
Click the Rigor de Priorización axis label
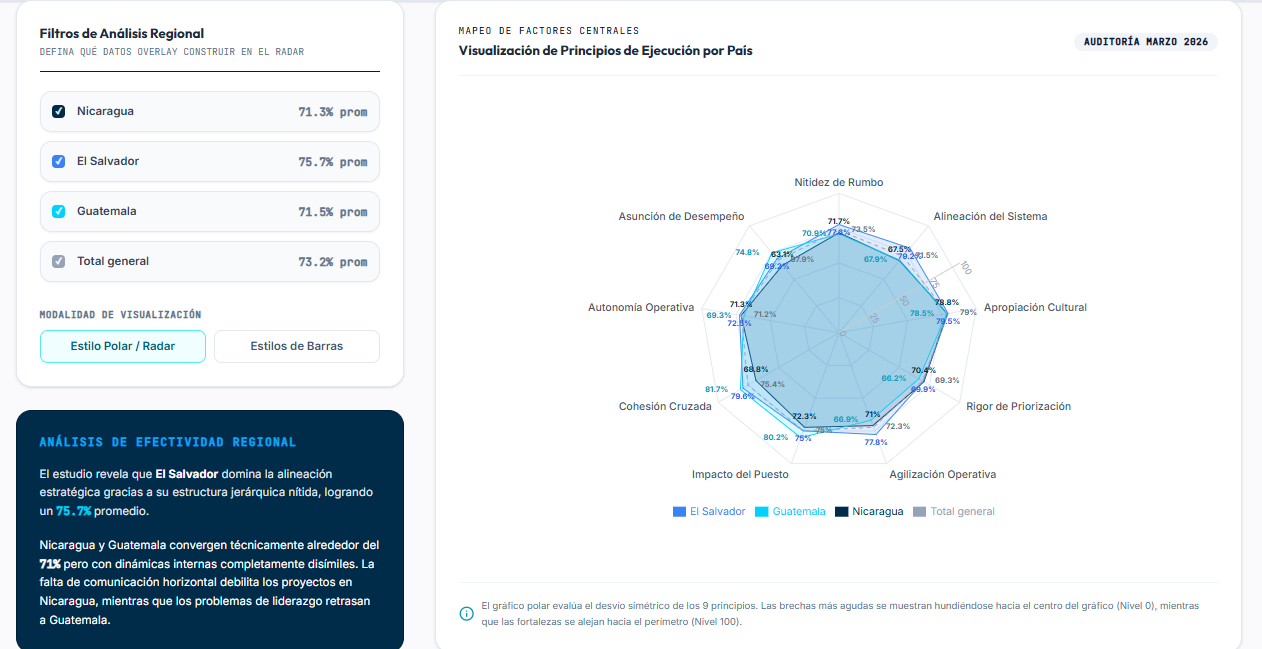coord(1018,406)
